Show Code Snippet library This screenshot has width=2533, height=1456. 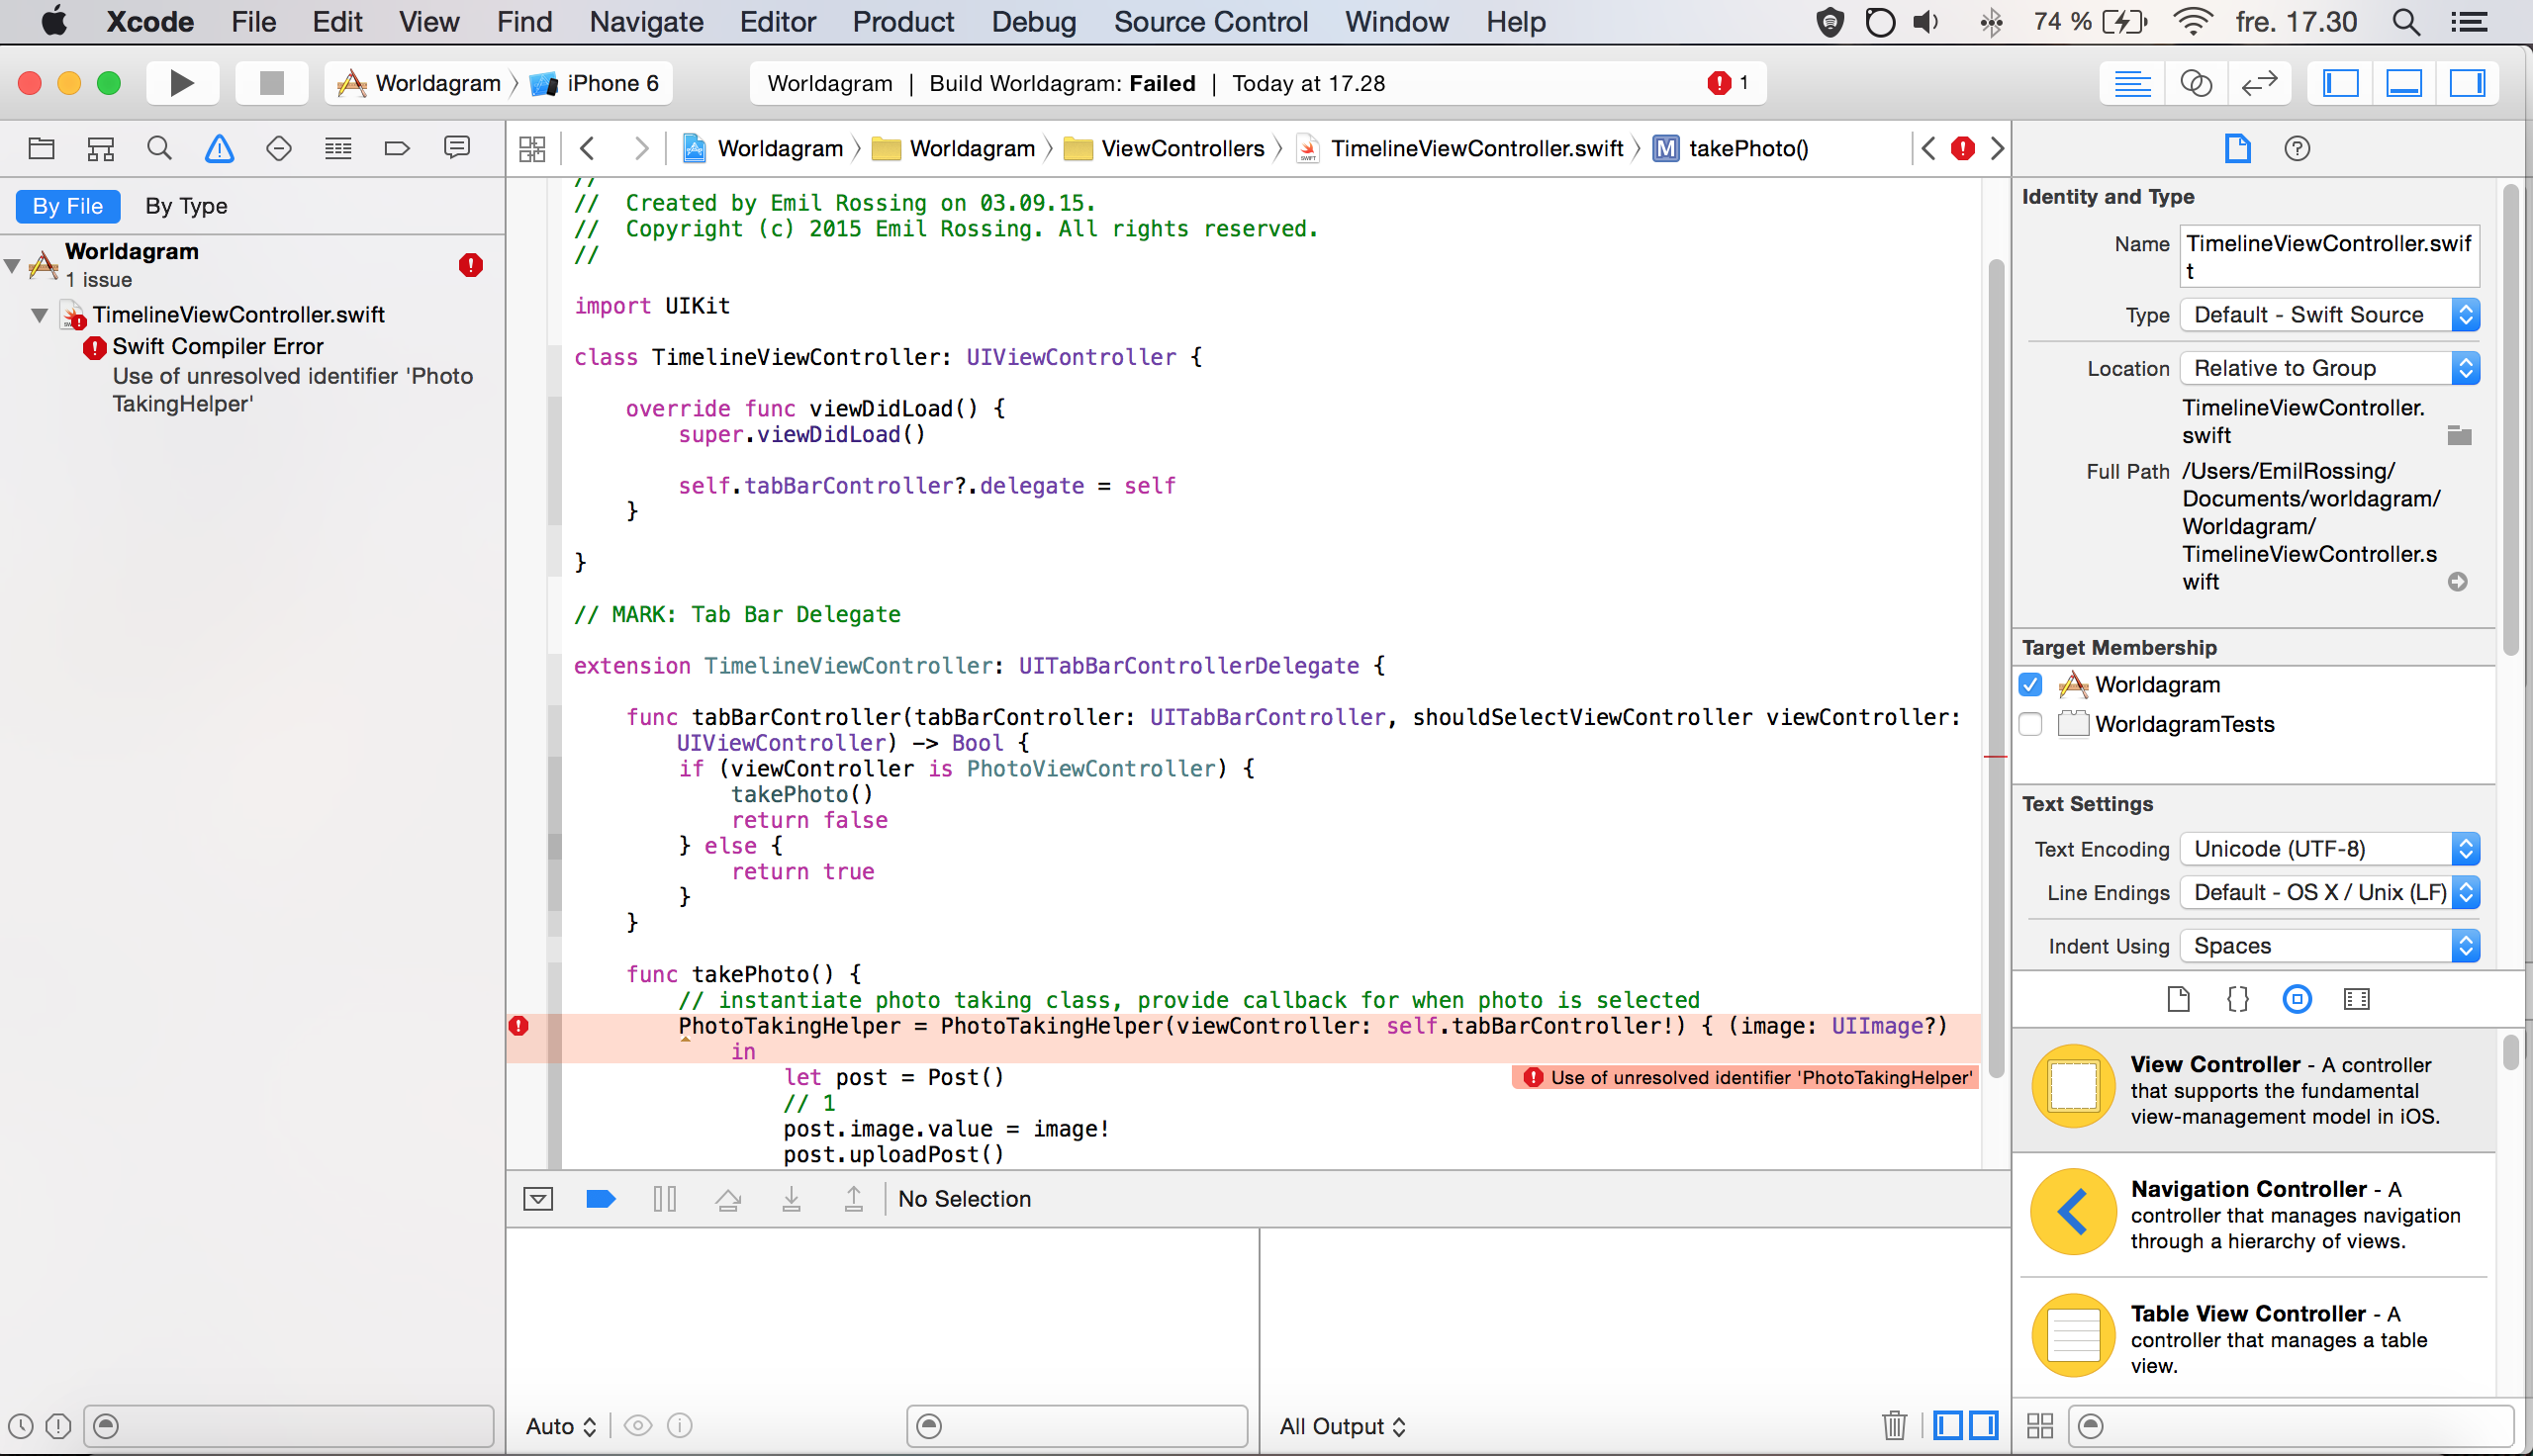point(2238,999)
